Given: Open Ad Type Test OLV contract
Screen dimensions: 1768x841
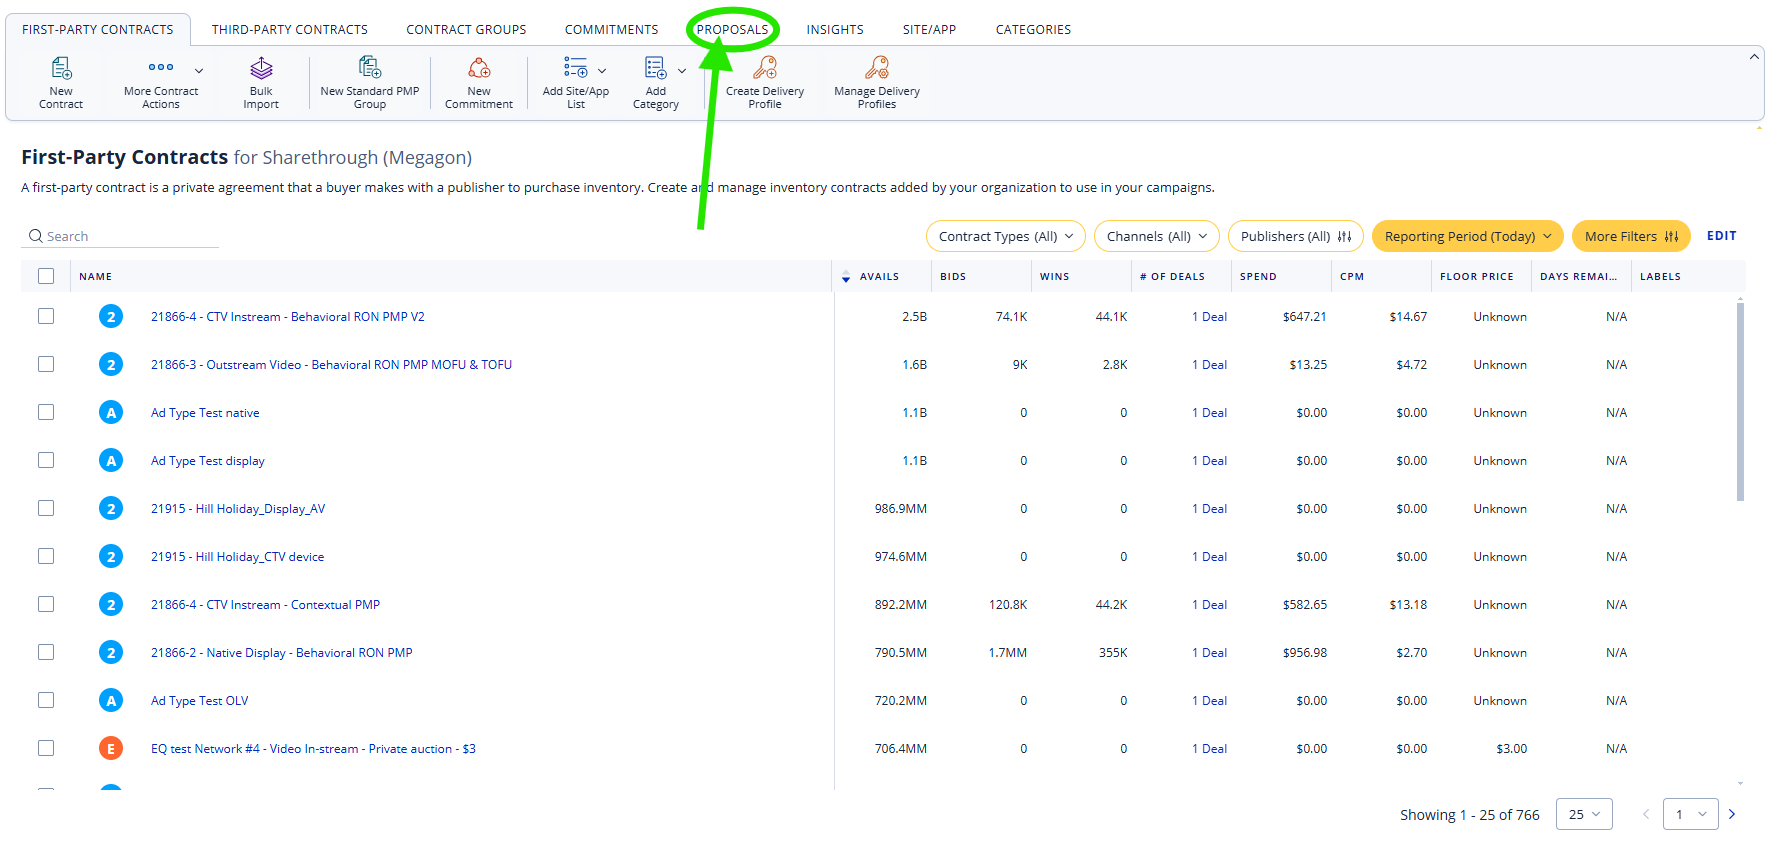Looking at the screenshot, I should [200, 701].
